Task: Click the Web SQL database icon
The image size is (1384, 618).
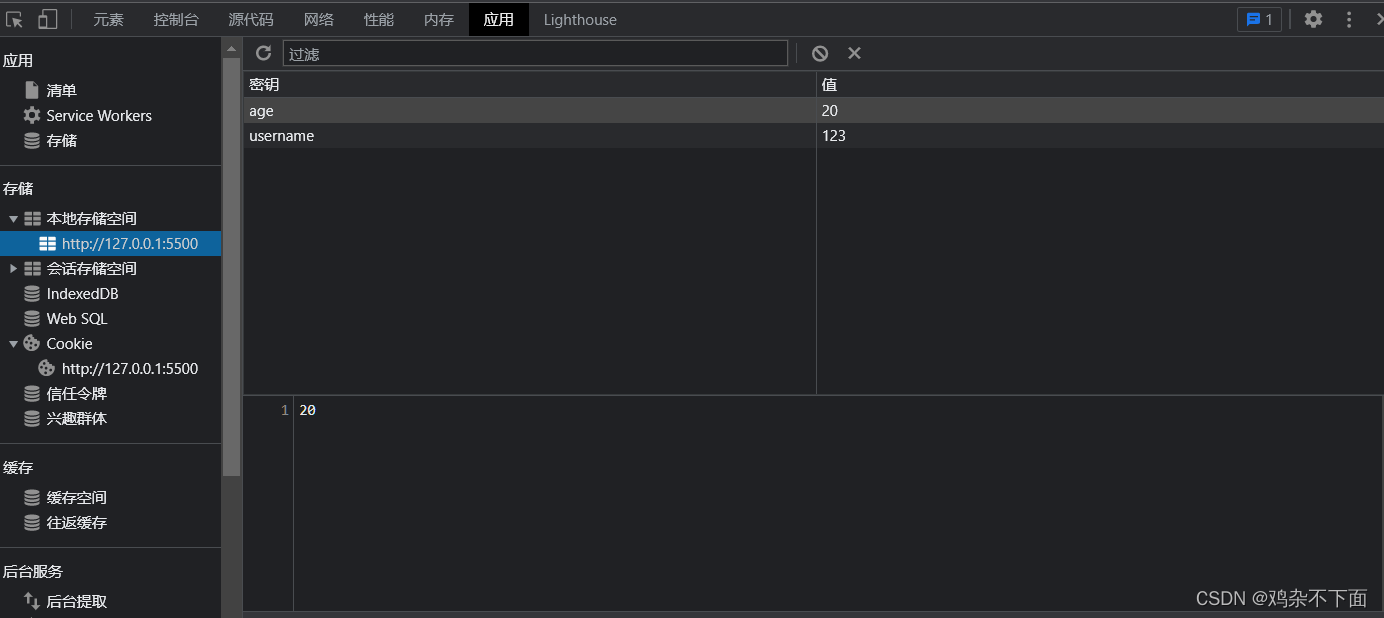Action: 32,318
